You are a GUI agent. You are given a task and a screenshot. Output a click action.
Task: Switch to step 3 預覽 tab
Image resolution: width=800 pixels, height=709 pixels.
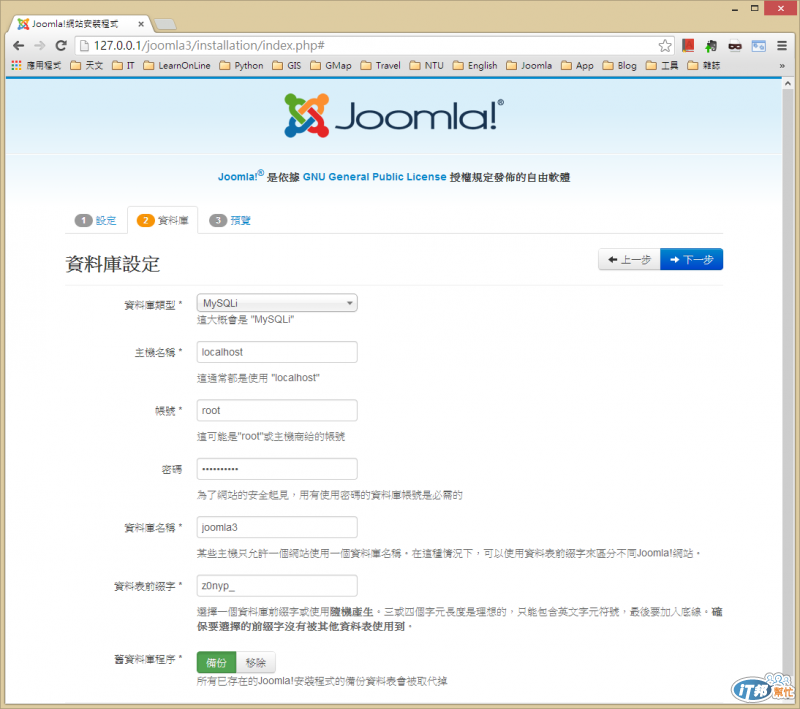230,220
